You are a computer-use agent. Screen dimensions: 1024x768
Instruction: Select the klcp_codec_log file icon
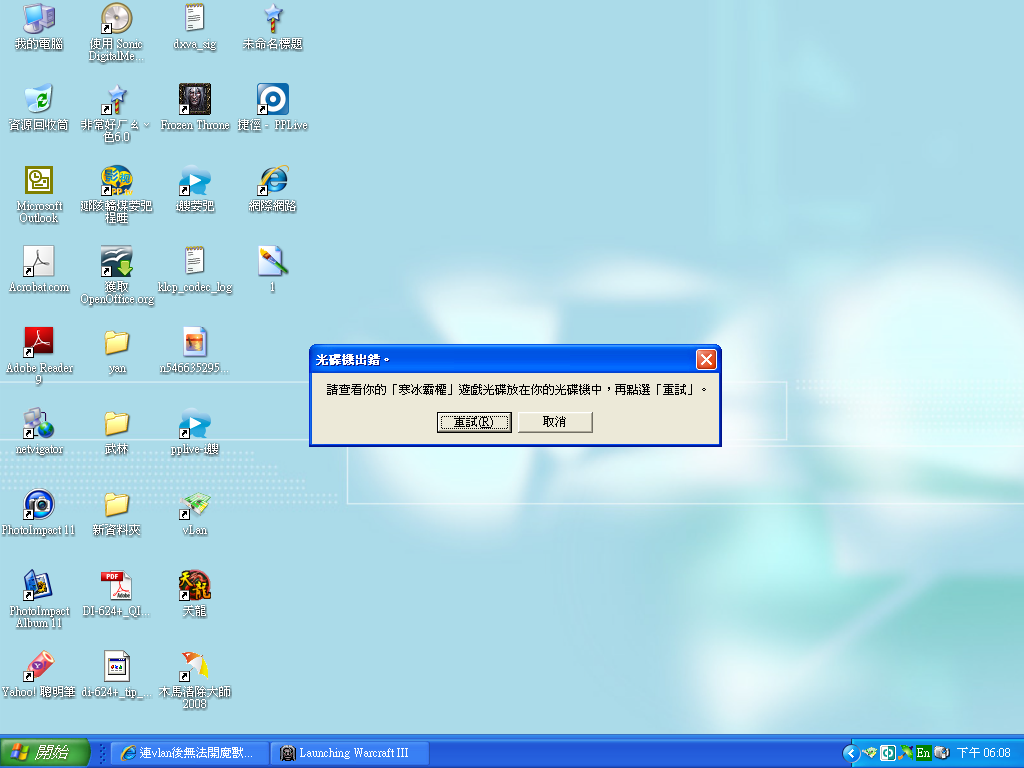point(195,262)
